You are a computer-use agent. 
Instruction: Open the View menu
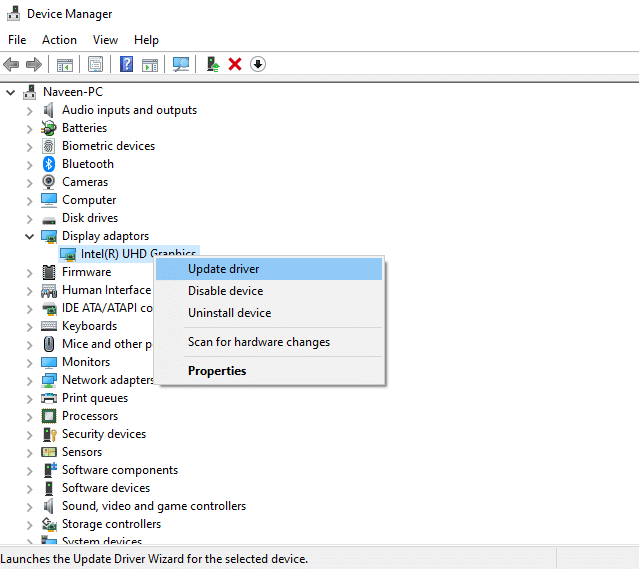105,40
